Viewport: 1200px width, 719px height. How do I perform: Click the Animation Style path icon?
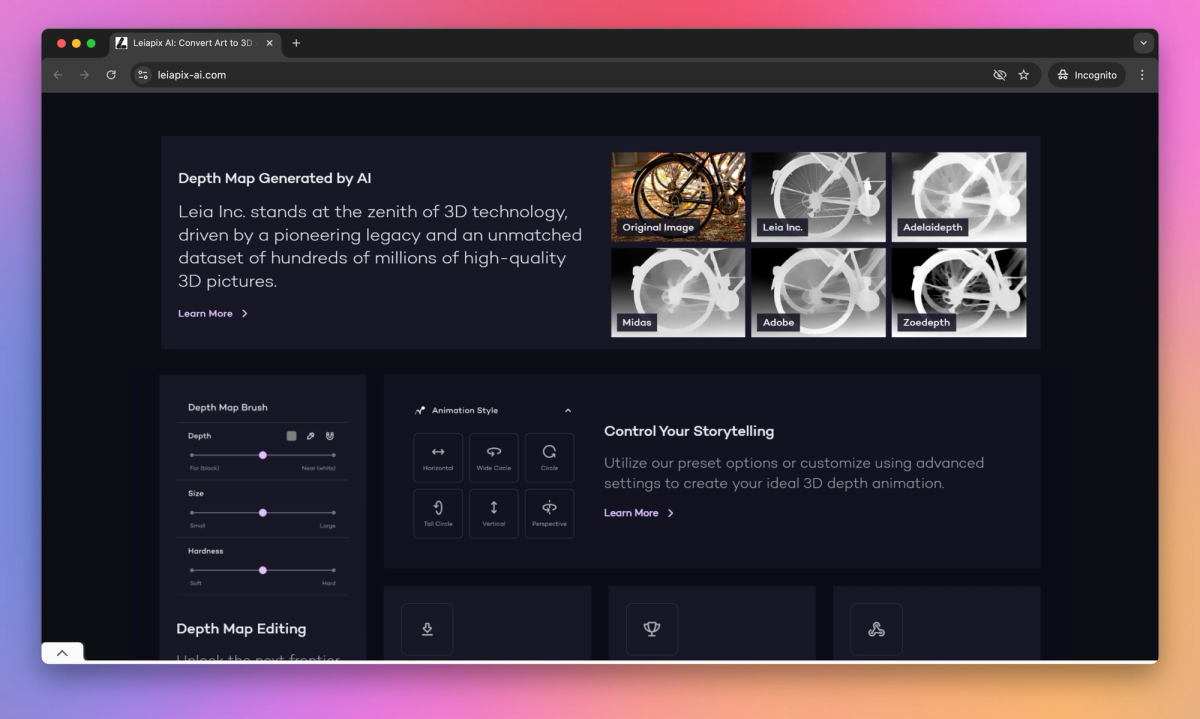[x=420, y=411]
